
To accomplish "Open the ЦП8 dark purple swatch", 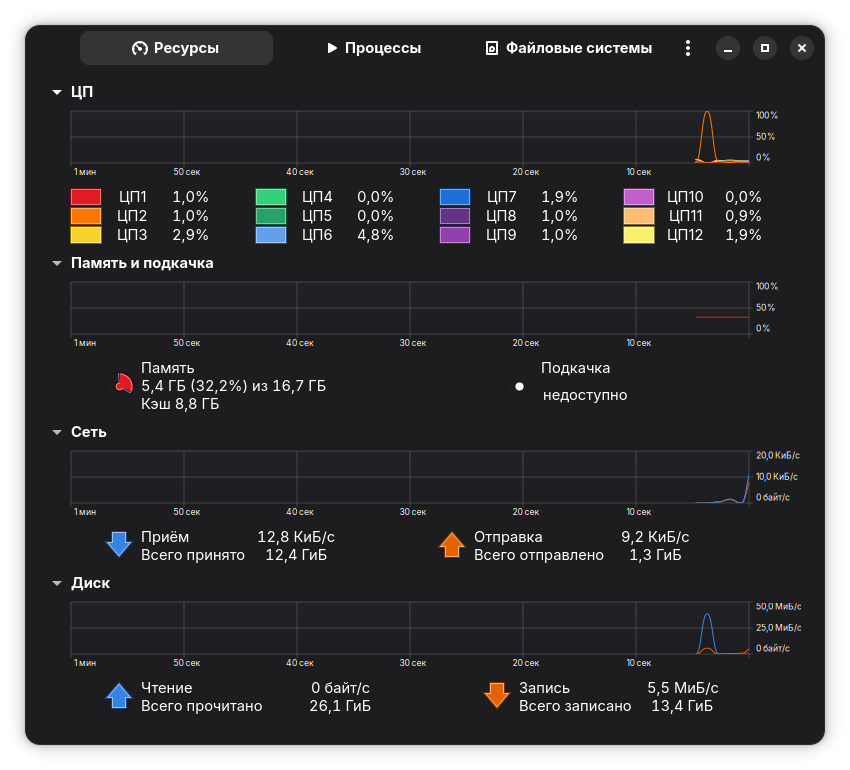I will coord(455,216).
